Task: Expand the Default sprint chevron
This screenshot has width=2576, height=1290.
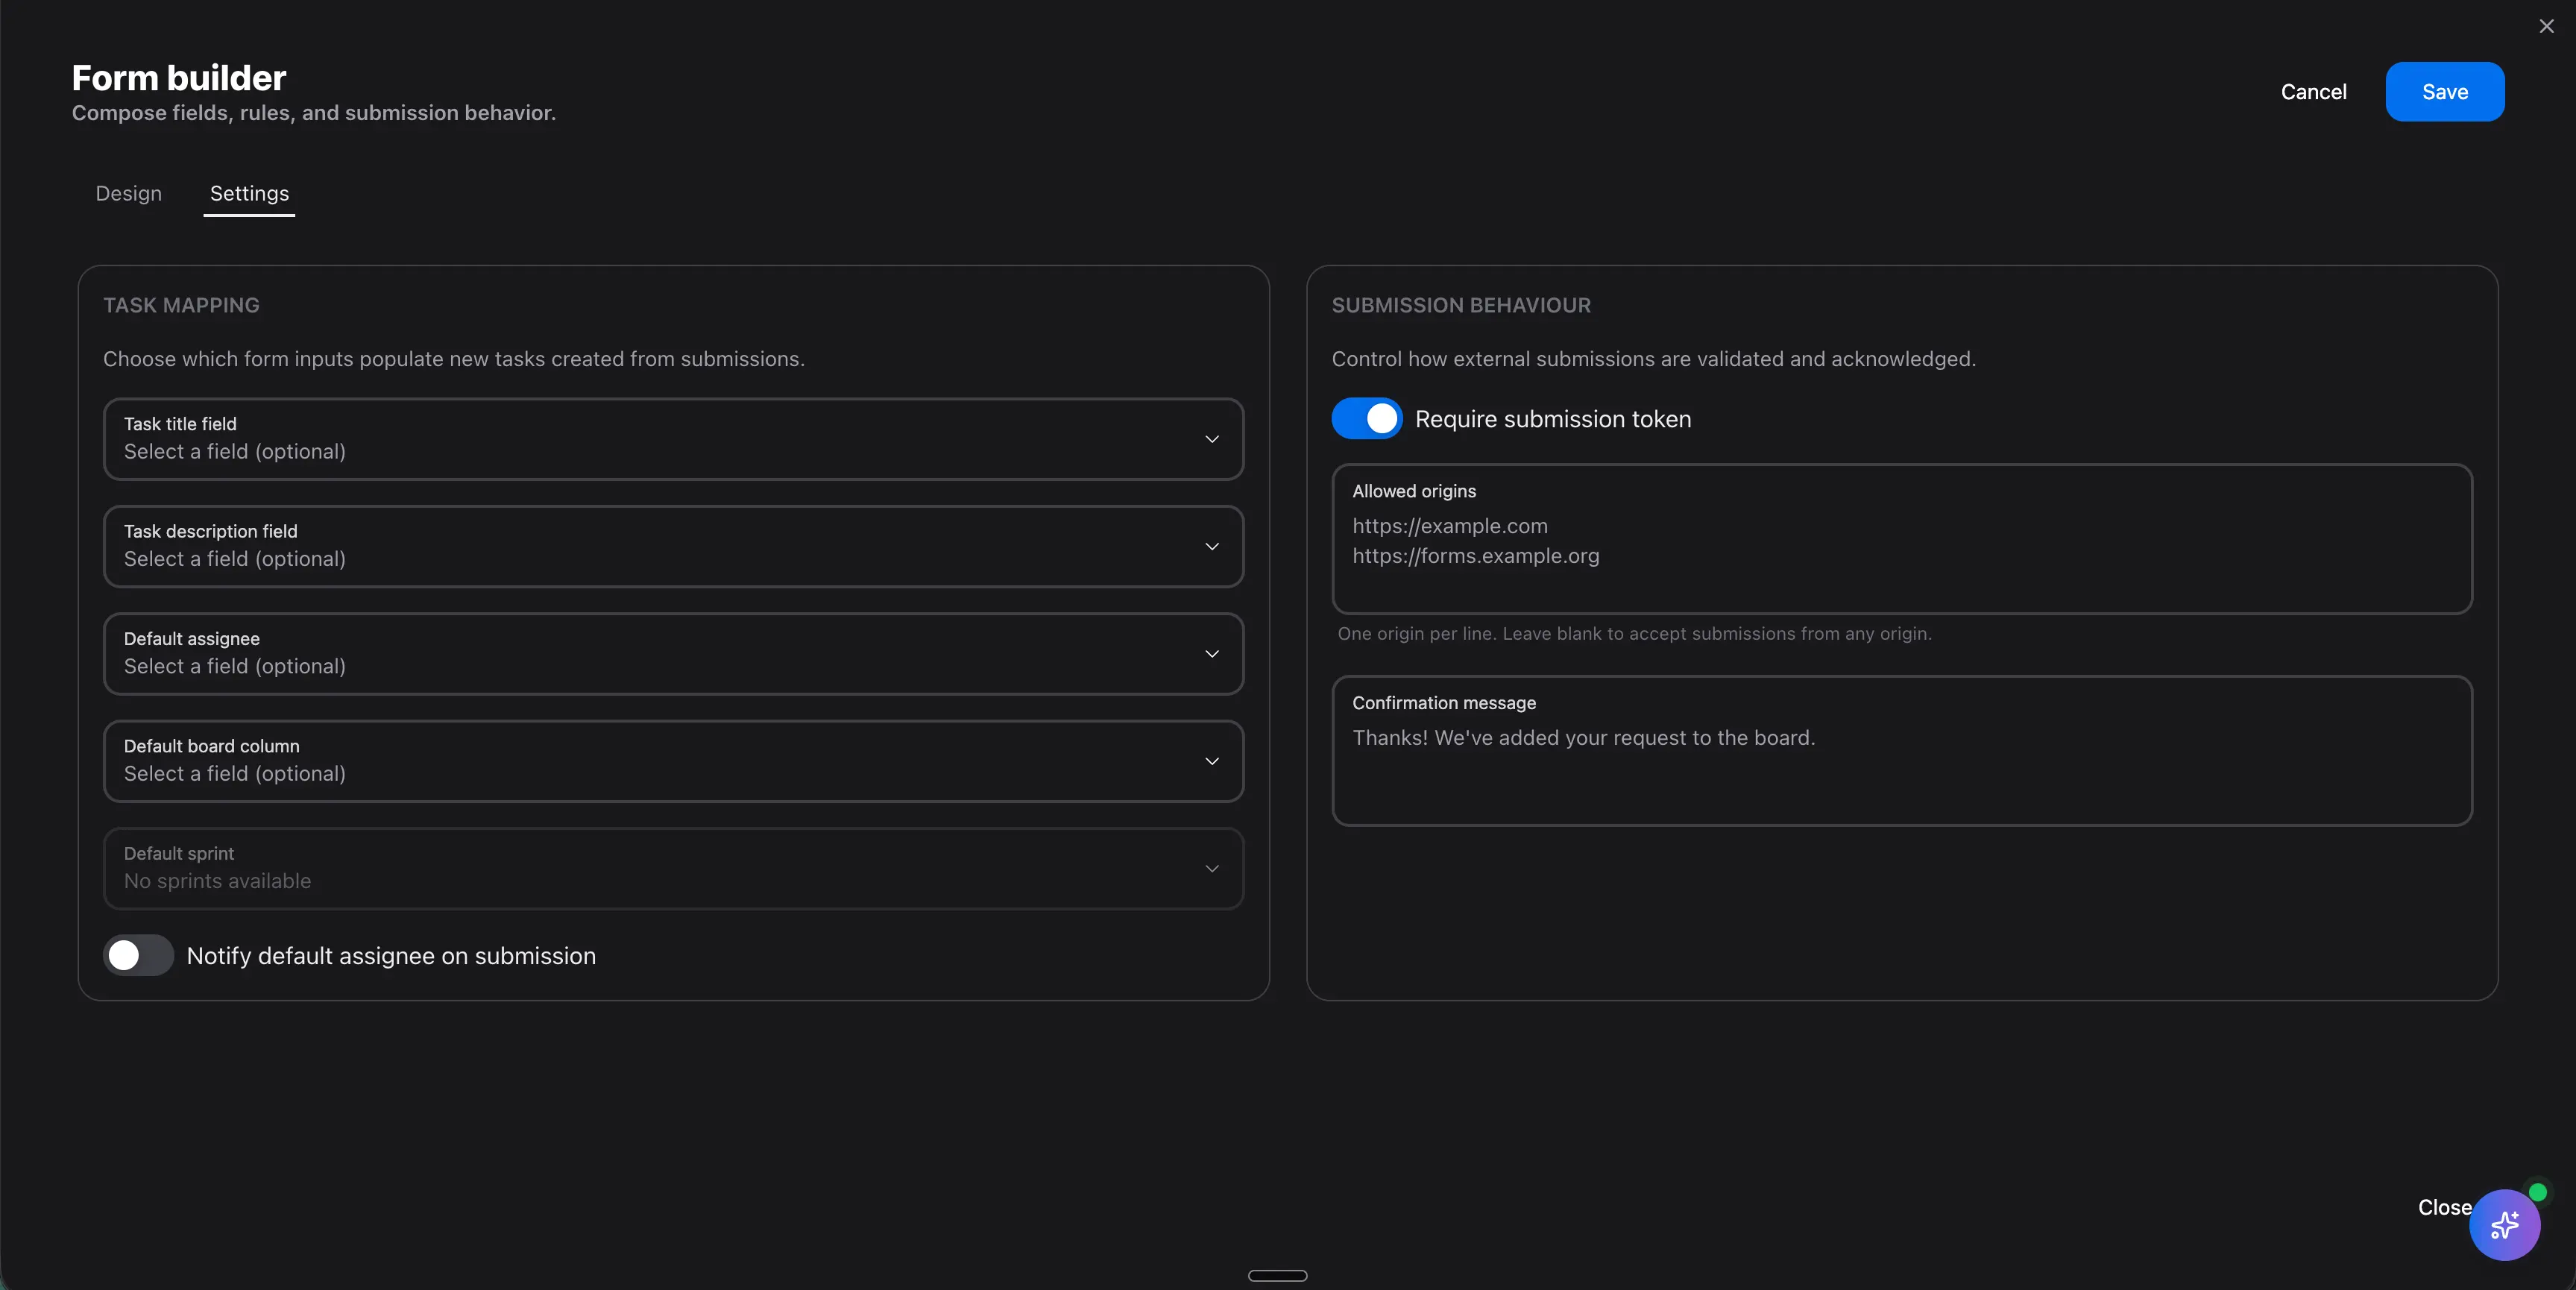Action: (1211, 868)
